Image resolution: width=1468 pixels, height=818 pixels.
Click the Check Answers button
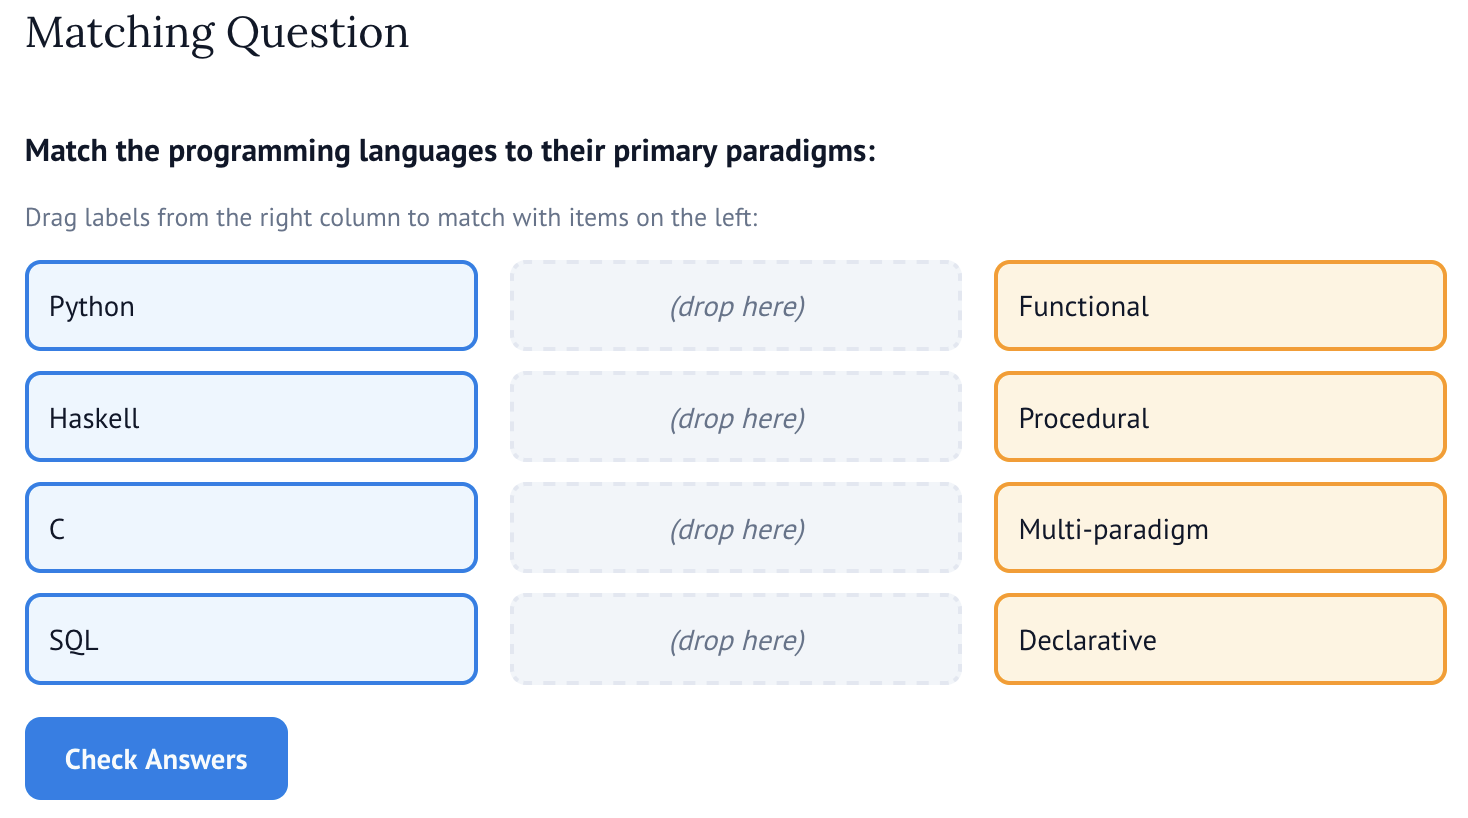(156, 758)
